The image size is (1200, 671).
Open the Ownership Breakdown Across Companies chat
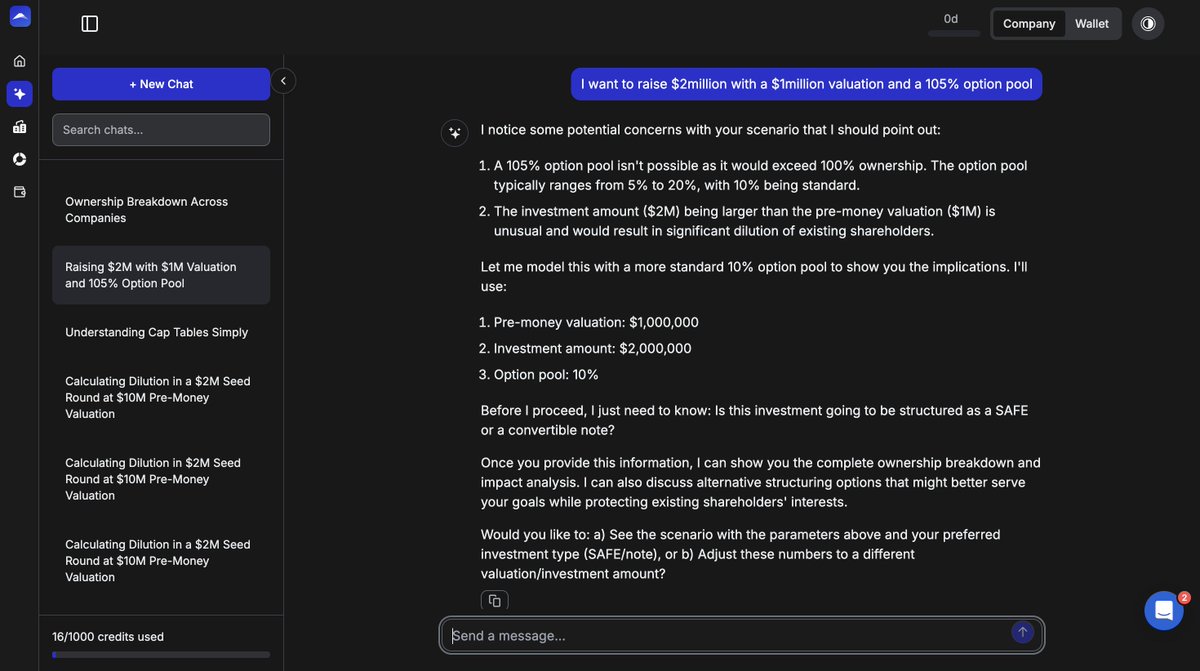161,210
